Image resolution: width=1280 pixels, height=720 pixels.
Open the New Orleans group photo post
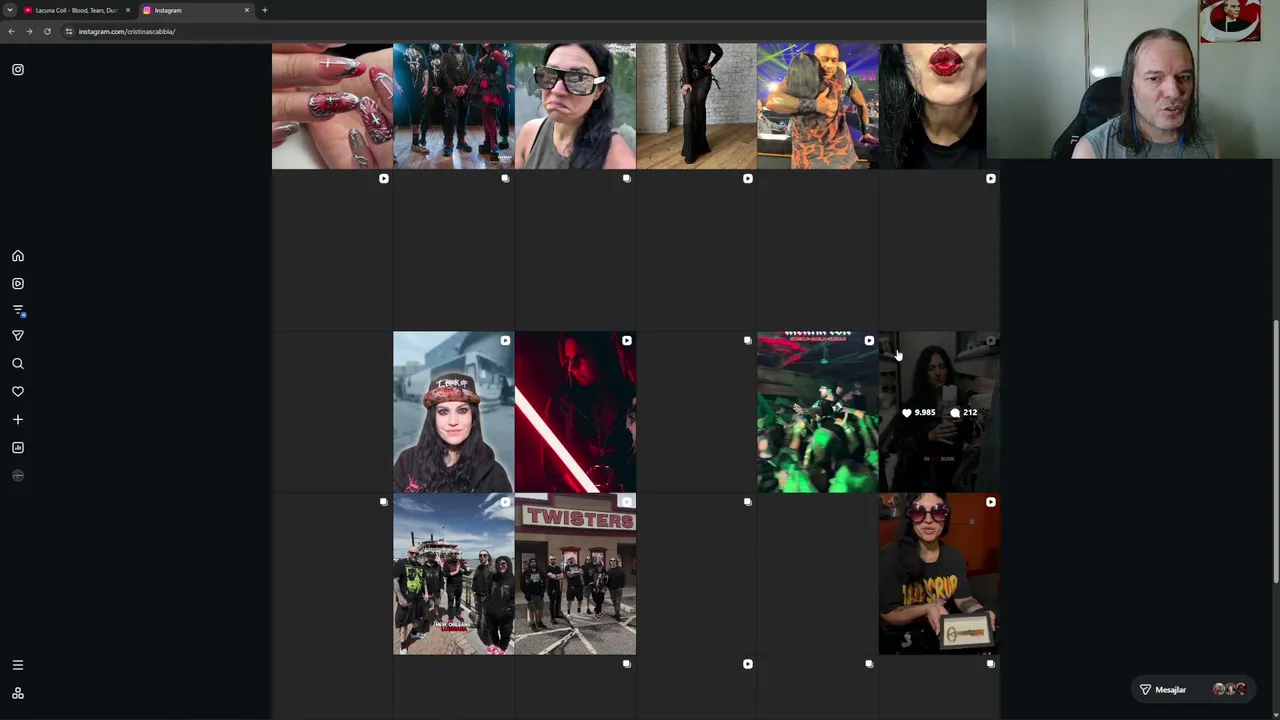pyautogui.click(x=454, y=574)
